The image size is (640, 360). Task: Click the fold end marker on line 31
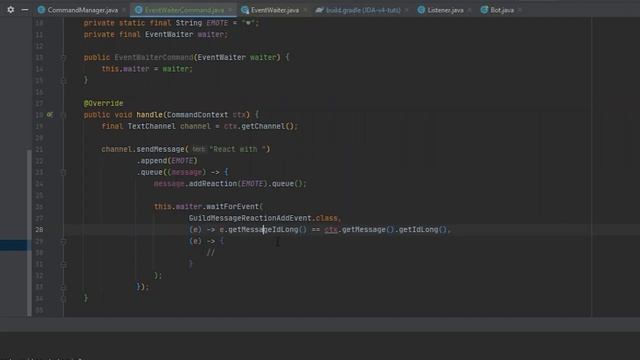point(63,264)
